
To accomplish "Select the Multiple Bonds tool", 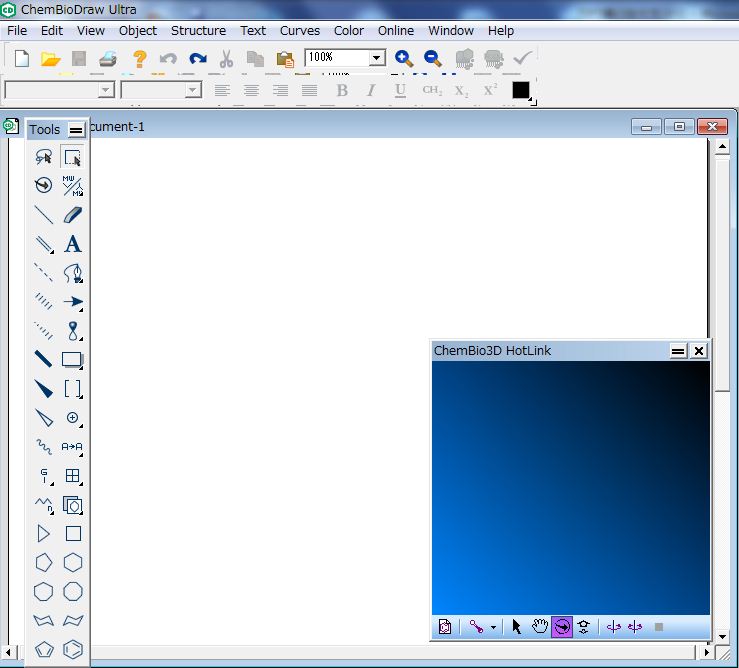I will [x=44, y=244].
